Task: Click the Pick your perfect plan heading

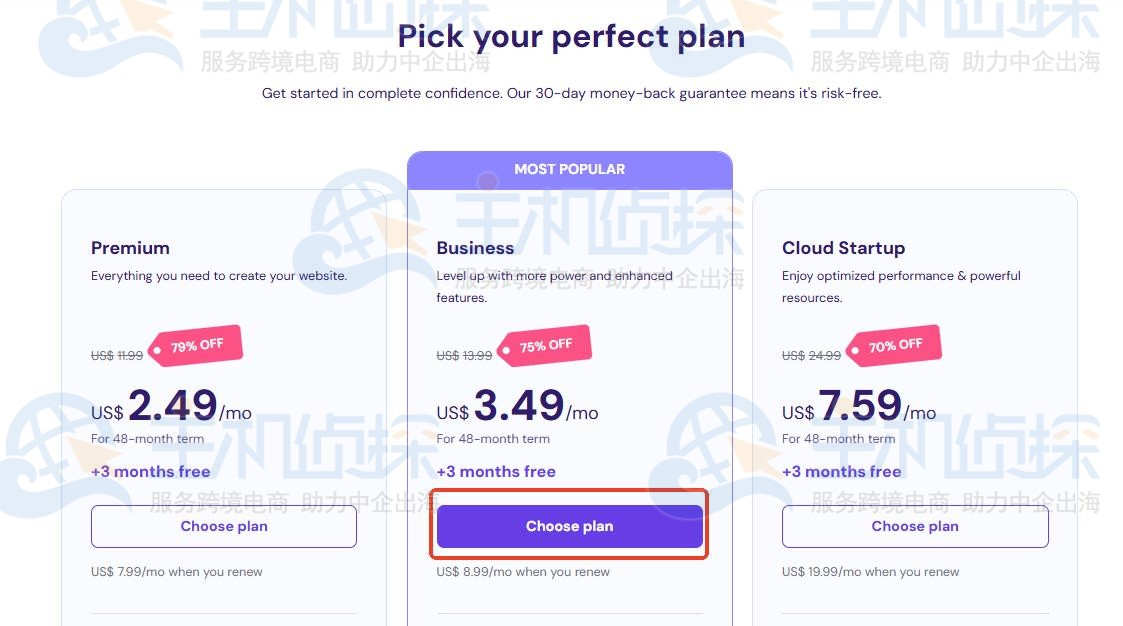Action: pos(571,37)
